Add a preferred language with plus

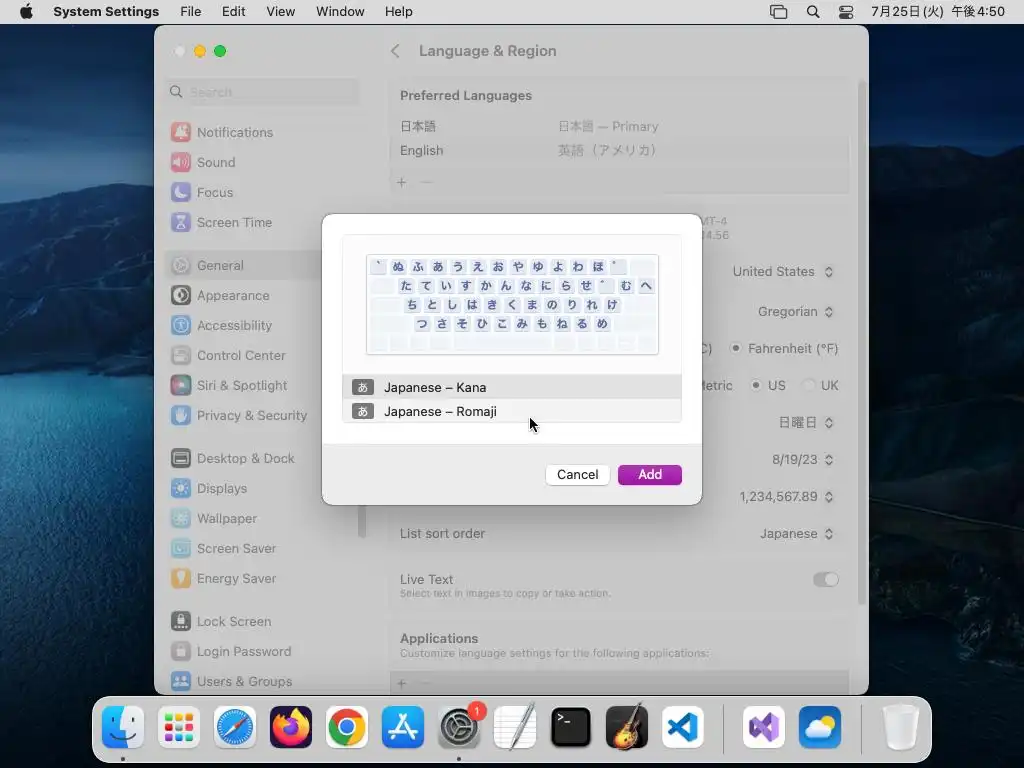pyautogui.click(x=402, y=182)
